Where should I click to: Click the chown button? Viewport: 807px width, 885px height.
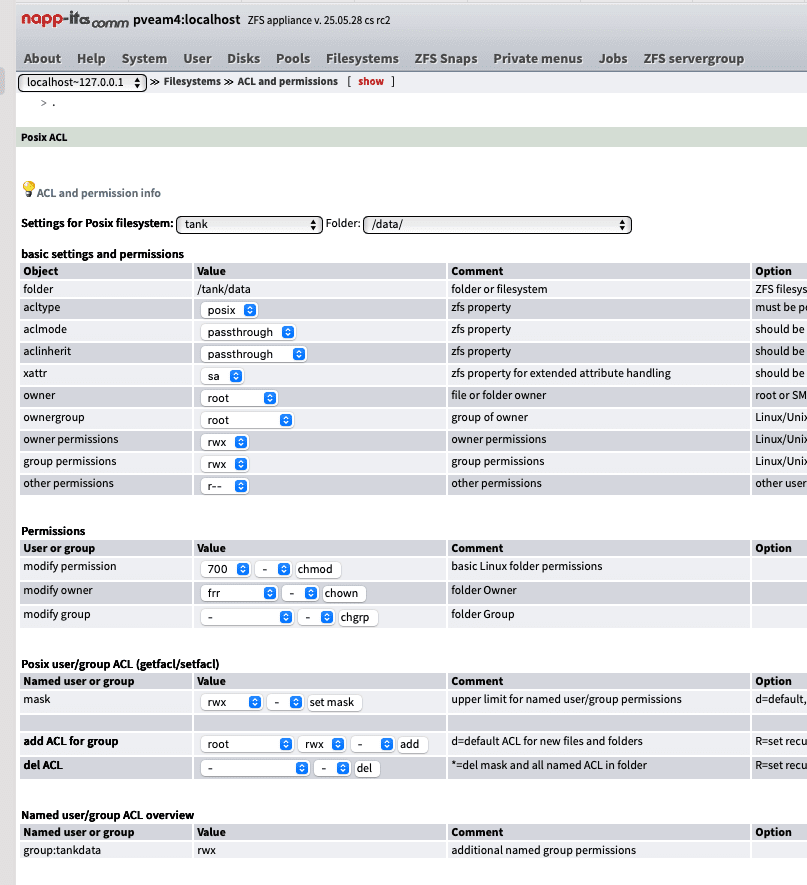click(x=341, y=593)
